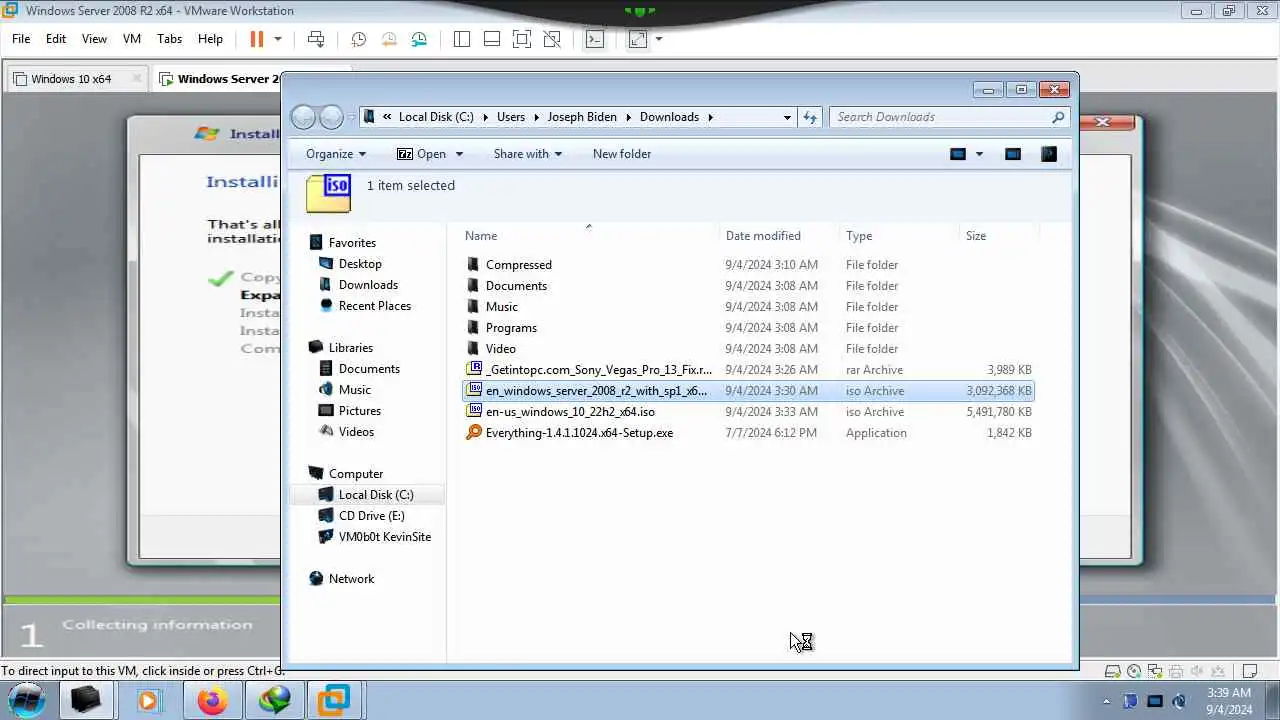This screenshot has height=720, width=1280.
Task: Open the Organize dropdown menu
Action: (336, 154)
